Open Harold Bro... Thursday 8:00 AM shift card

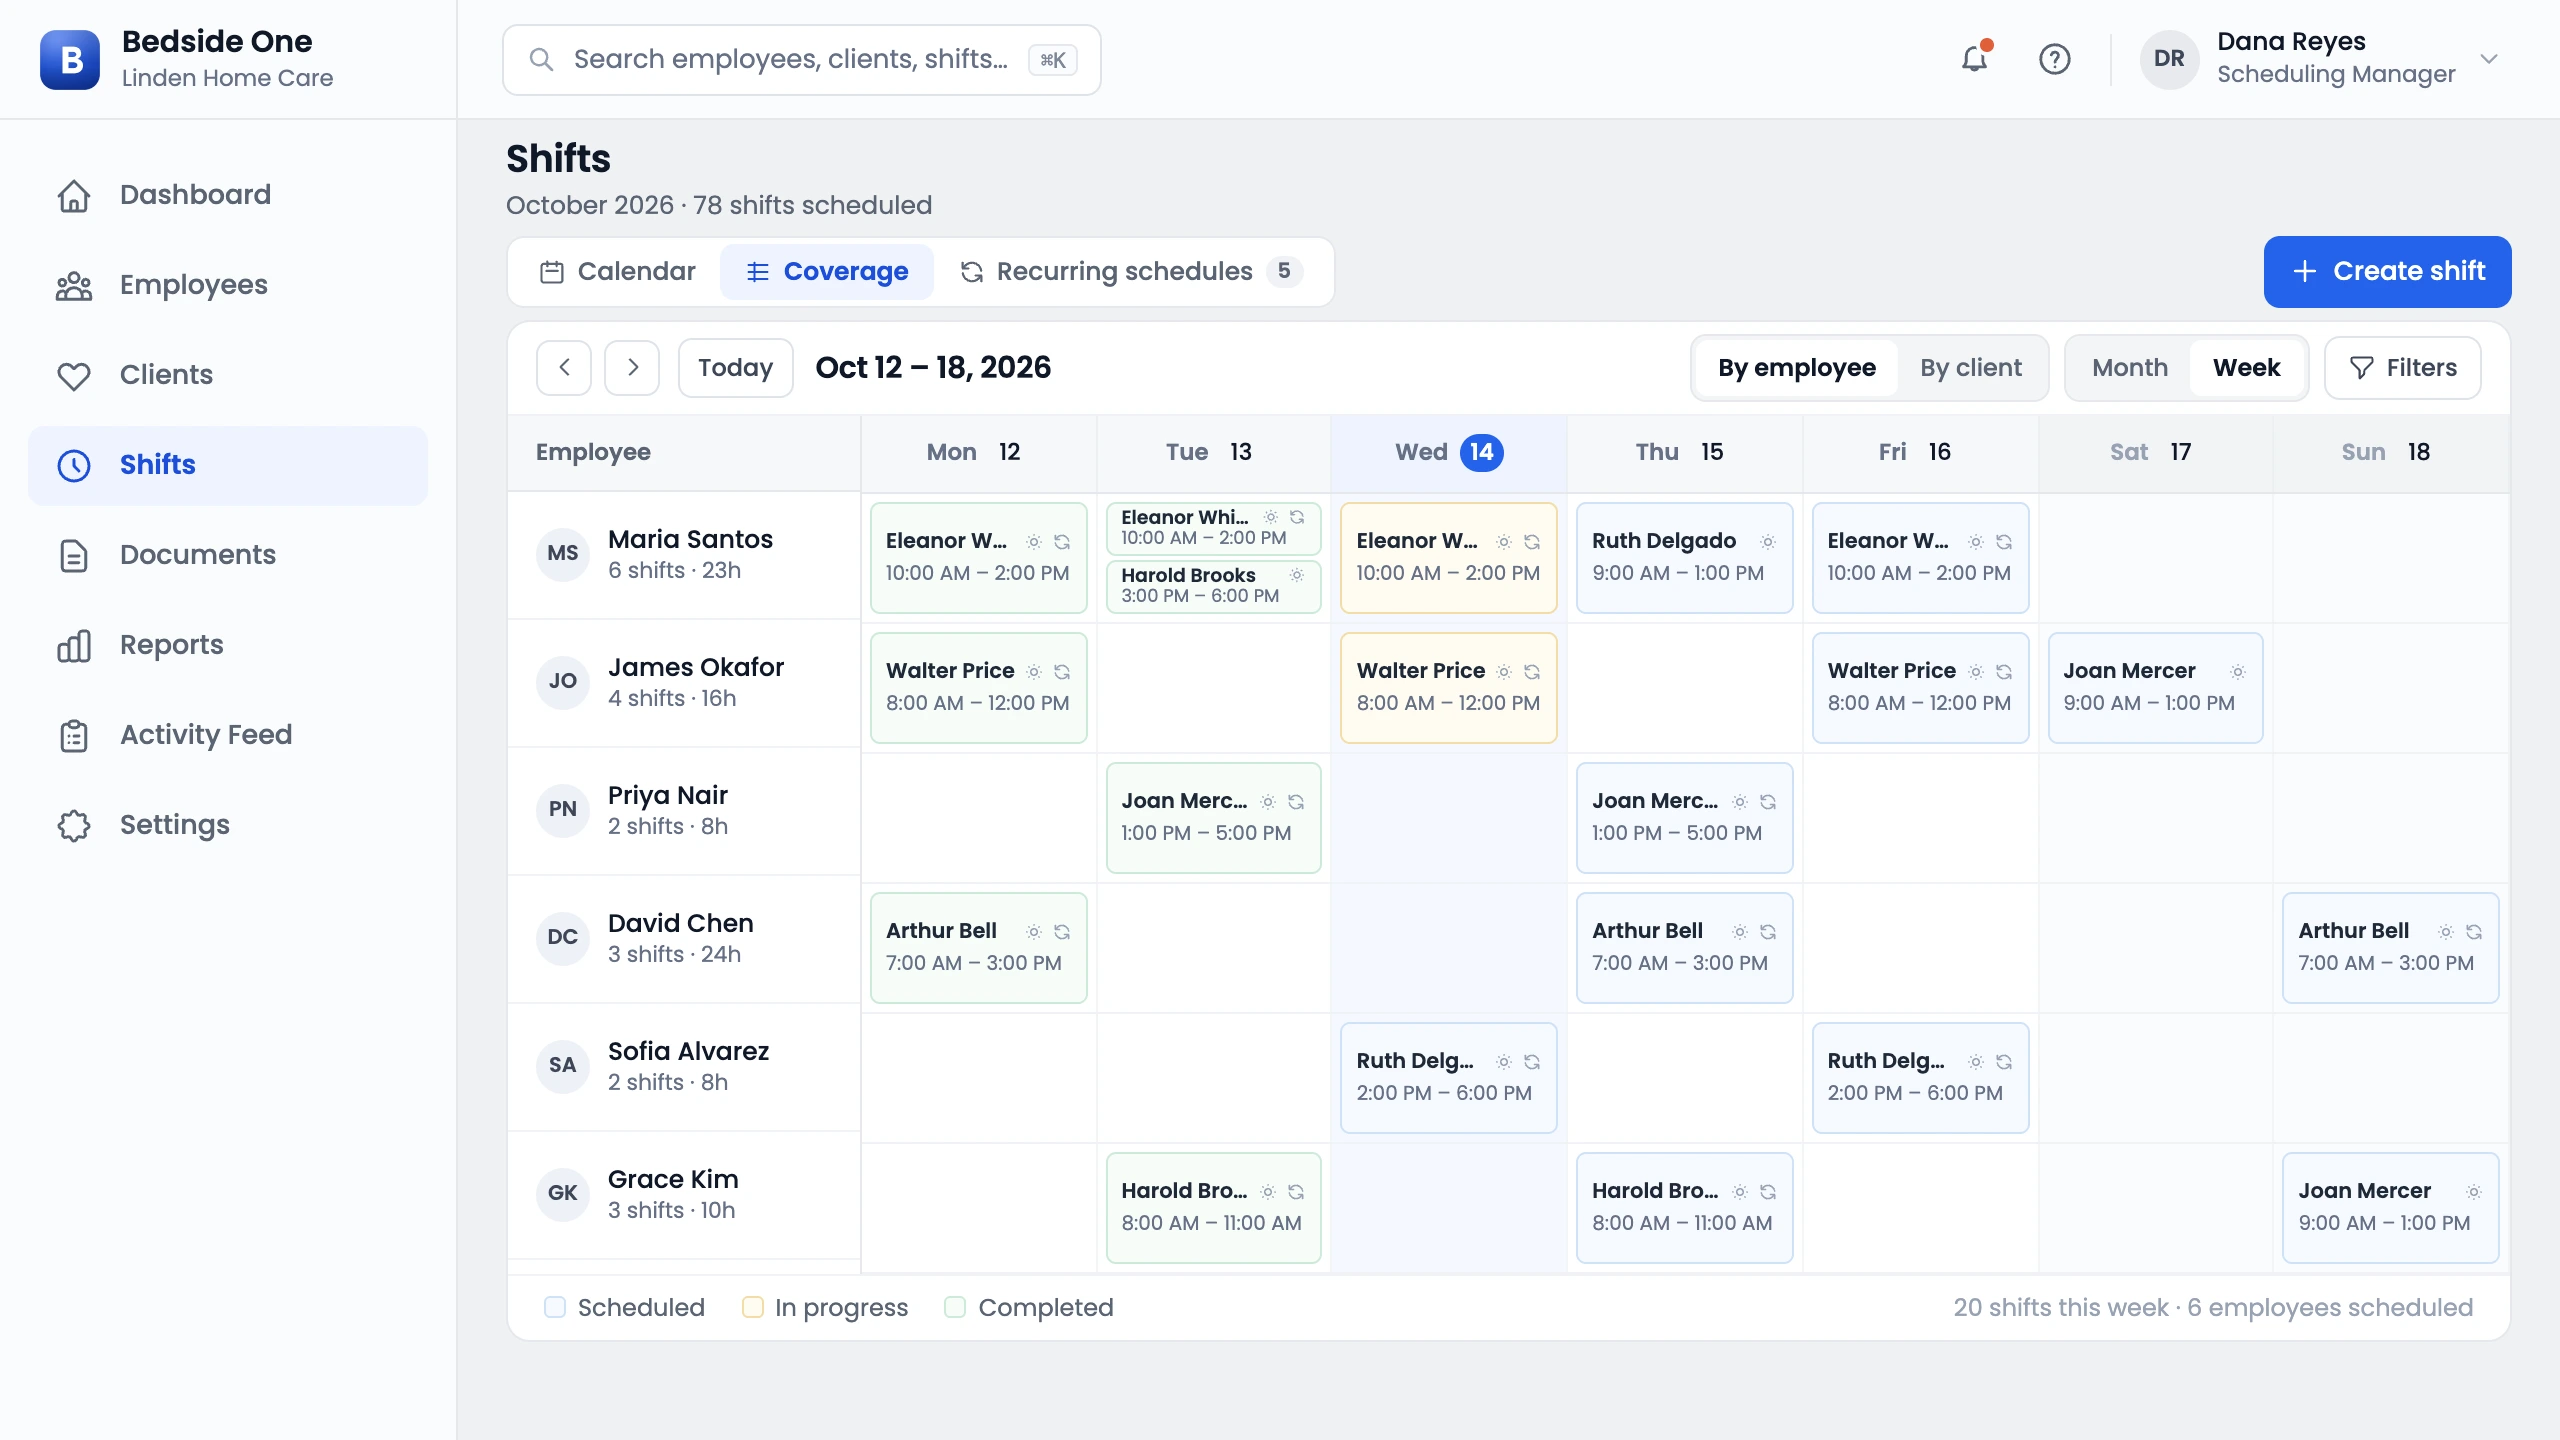point(1684,1207)
